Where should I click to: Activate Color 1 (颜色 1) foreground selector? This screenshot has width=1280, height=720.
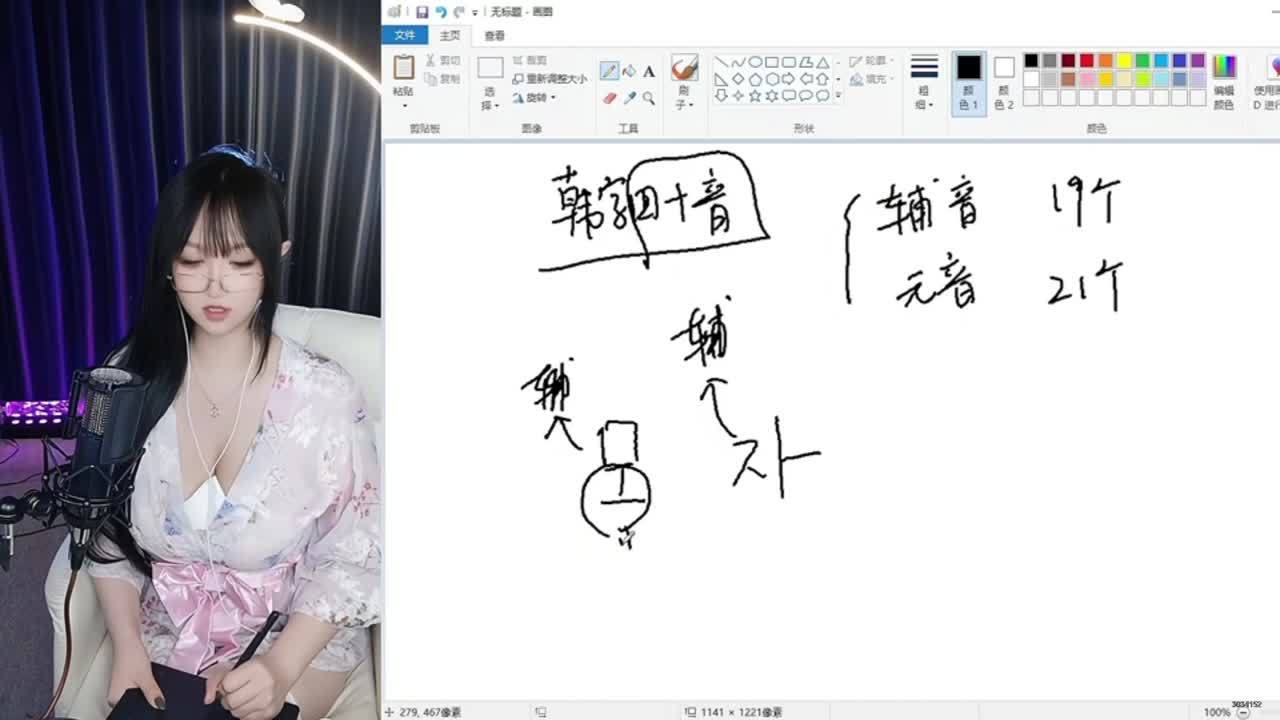tap(969, 82)
